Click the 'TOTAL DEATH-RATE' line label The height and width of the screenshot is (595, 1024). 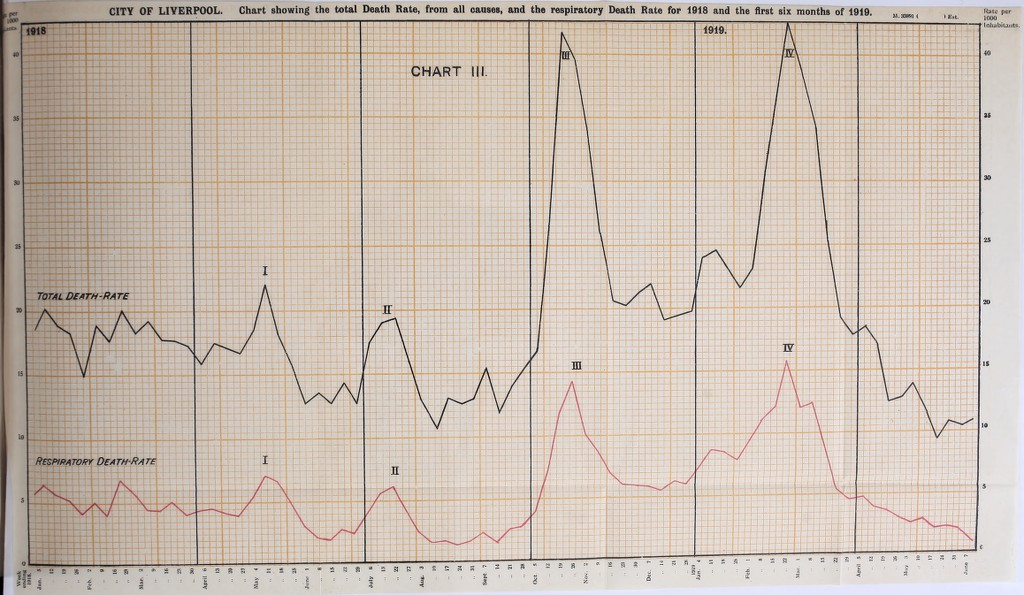coord(82,296)
